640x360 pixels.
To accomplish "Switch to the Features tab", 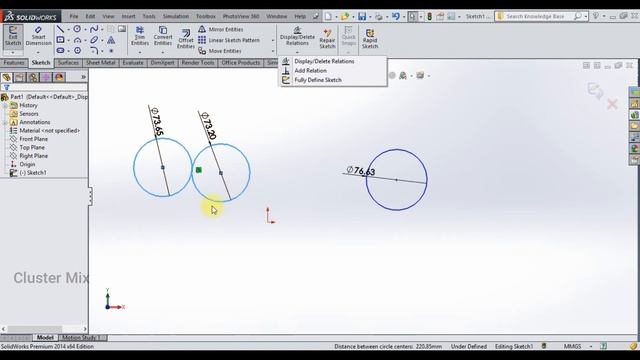I will (x=14, y=63).
